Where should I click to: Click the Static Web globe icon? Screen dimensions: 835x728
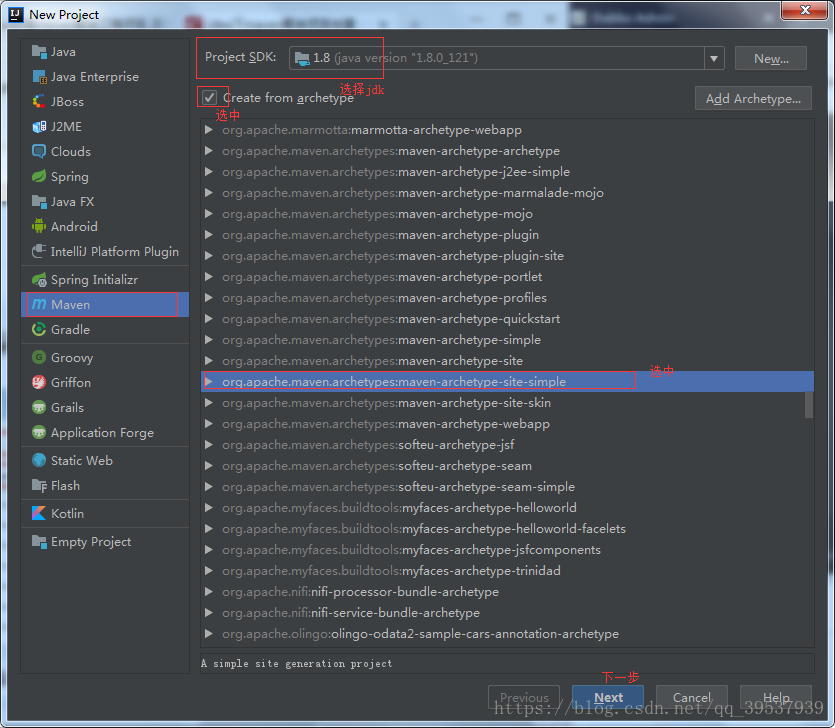39,460
